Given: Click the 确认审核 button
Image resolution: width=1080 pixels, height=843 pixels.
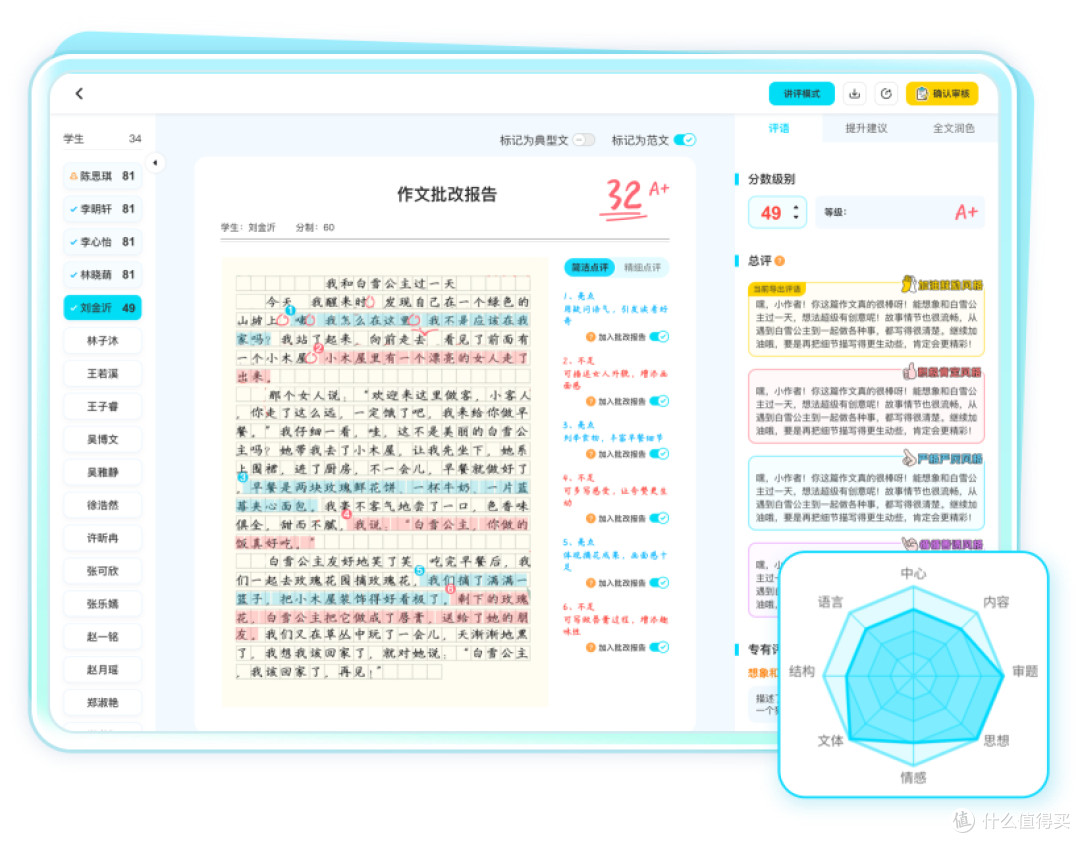Looking at the screenshot, I should click(x=942, y=94).
